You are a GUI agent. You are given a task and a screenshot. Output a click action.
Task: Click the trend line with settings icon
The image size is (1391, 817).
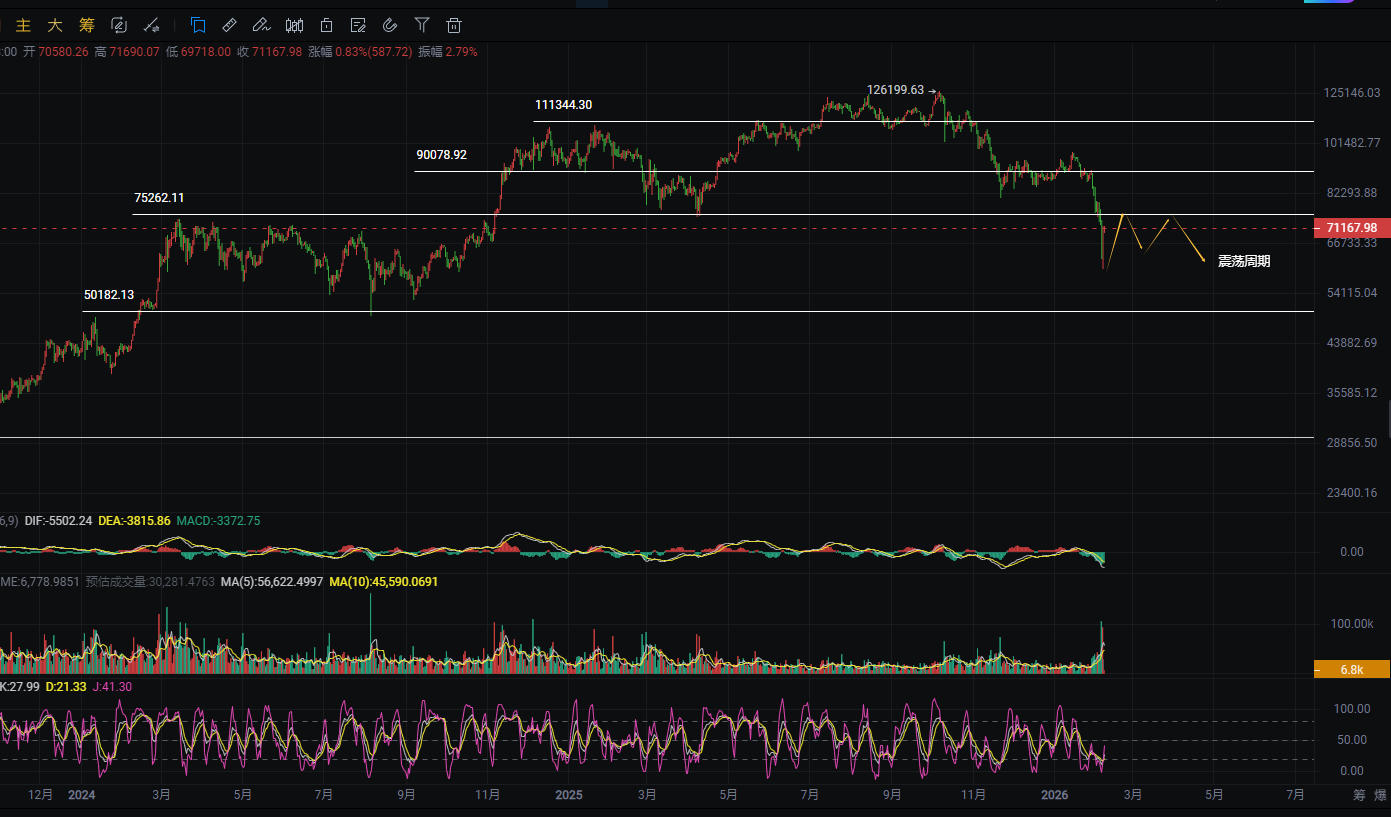(152, 25)
